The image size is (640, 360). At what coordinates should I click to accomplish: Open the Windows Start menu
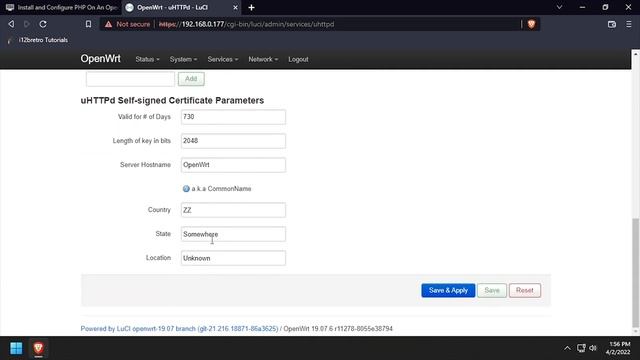tap(16, 348)
